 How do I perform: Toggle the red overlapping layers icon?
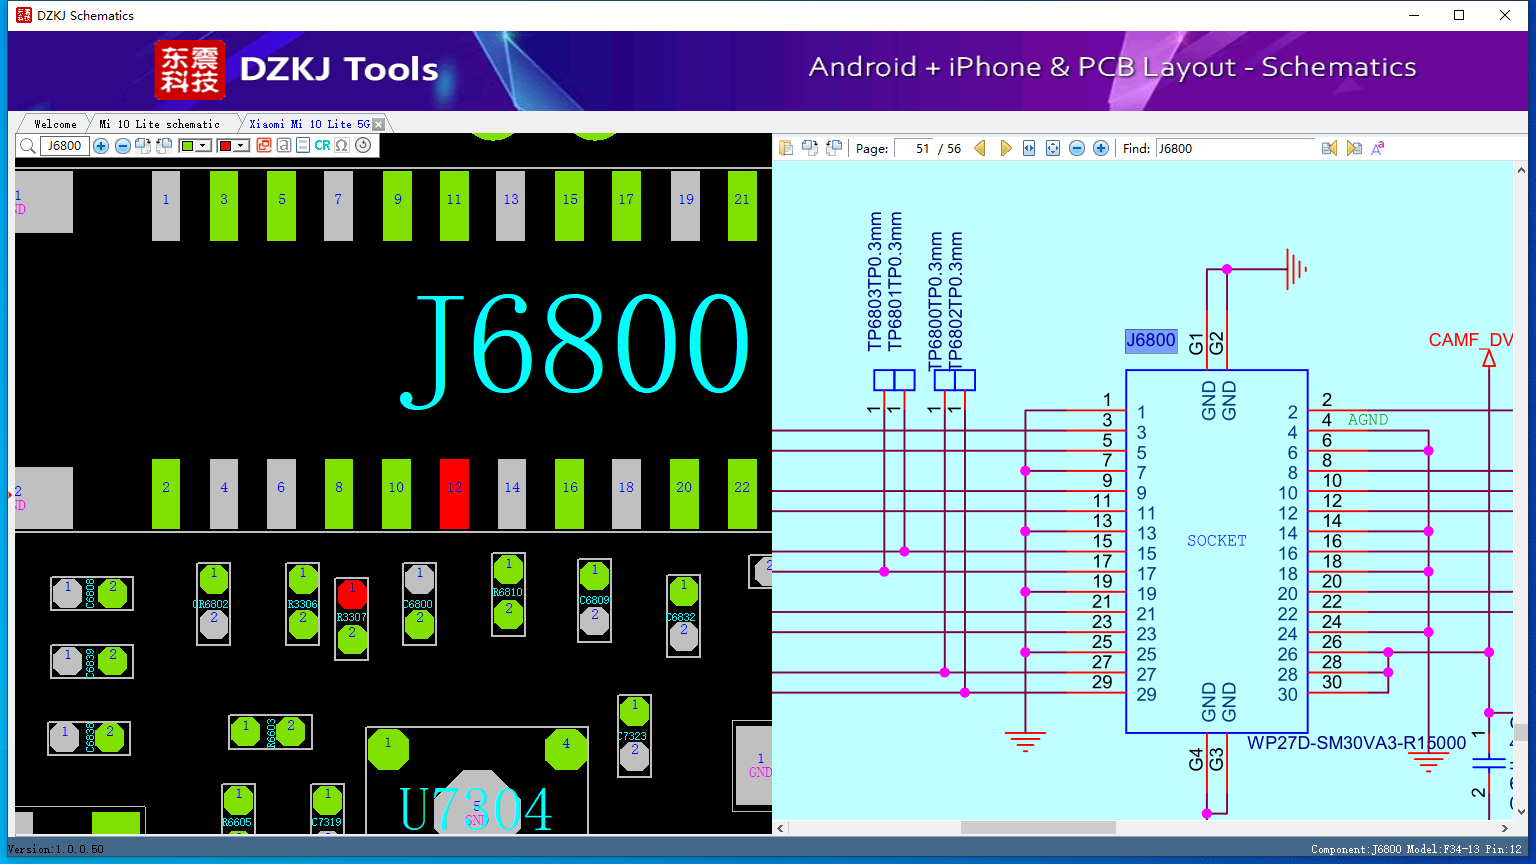[x=264, y=146]
